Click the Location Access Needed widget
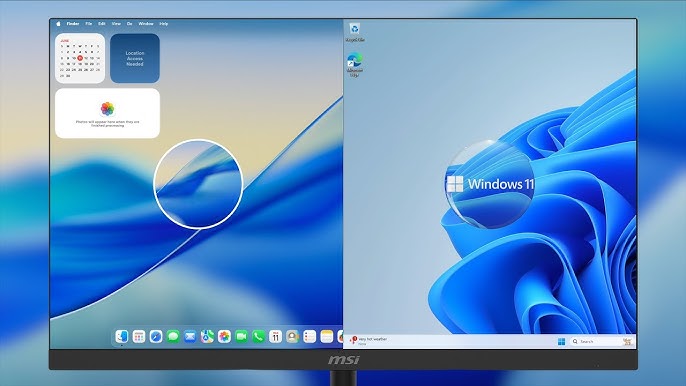The height and width of the screenshot is (386, 686). (135, 58)
